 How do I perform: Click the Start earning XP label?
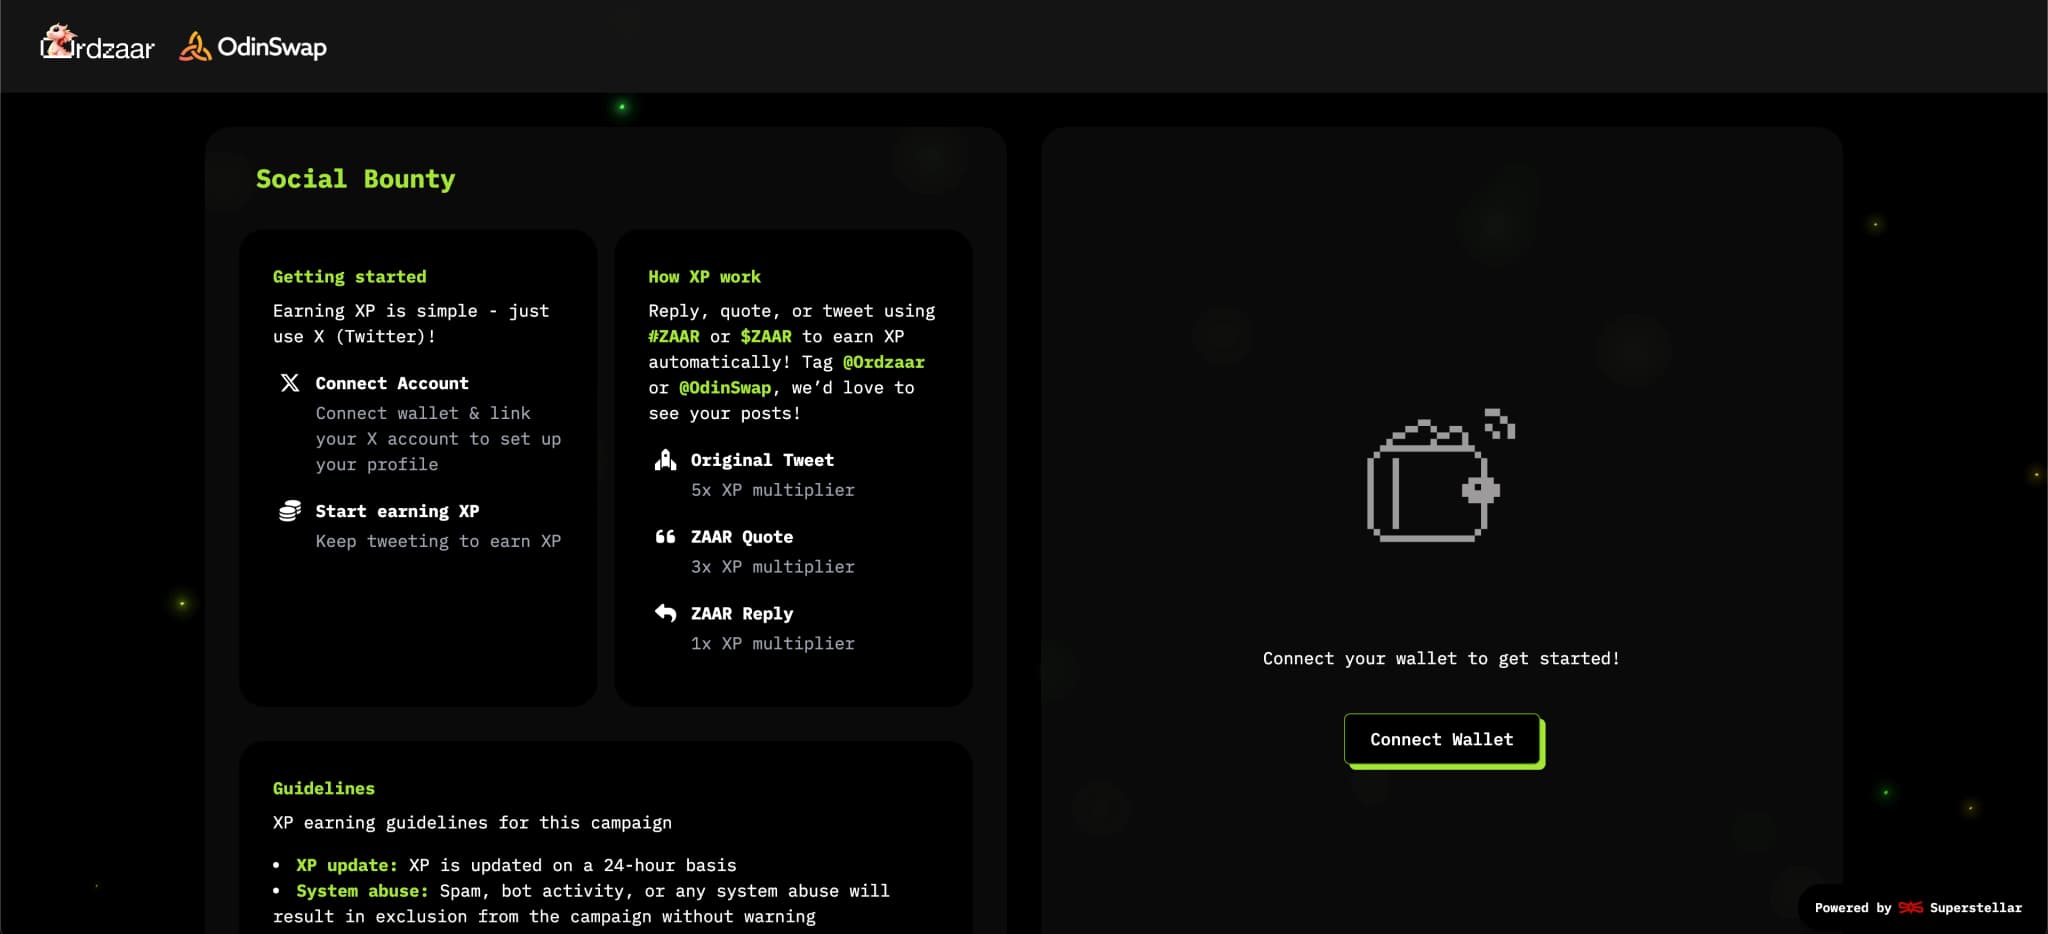(397, 511)
